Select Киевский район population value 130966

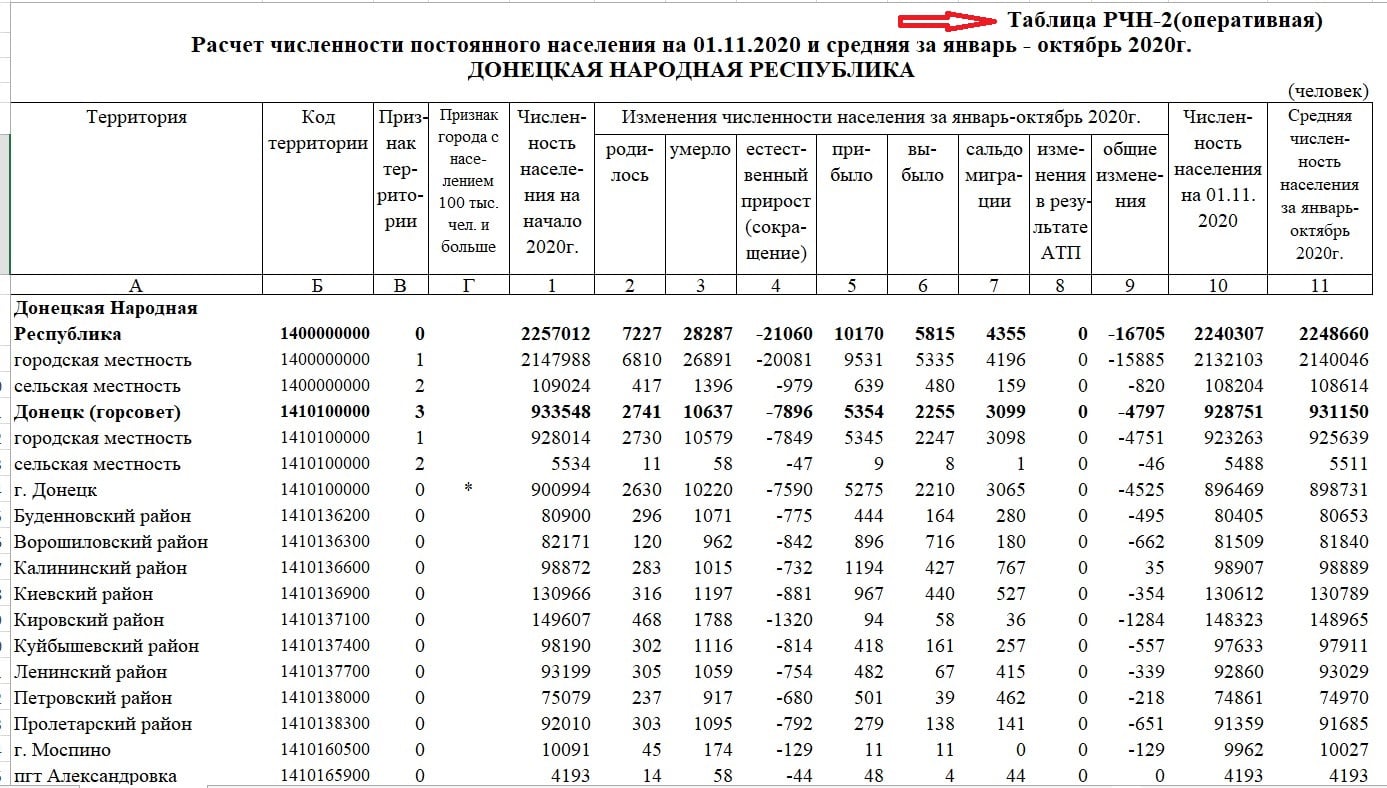coord(561,594)
